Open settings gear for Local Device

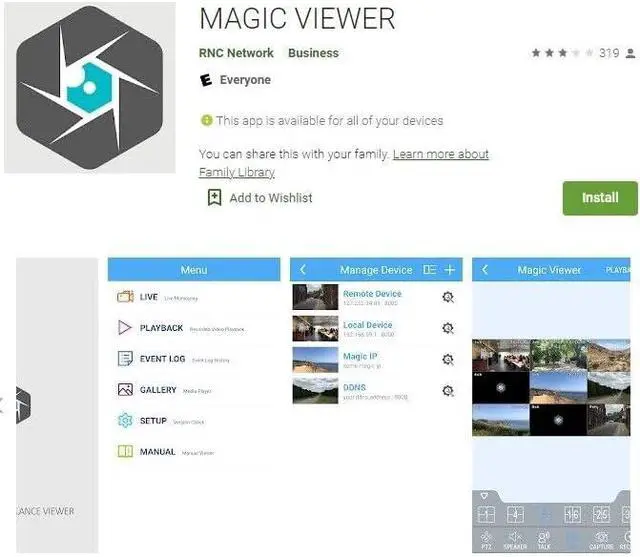click(448, 328)
